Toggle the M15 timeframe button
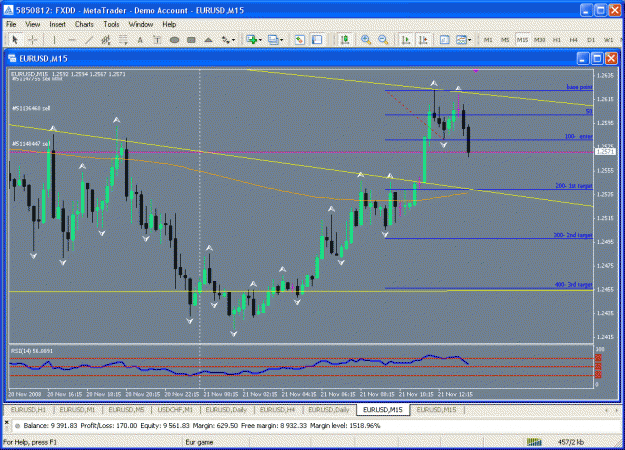Image resolution: width=625 pixels, height=450 pixels. tap(522, 40)
